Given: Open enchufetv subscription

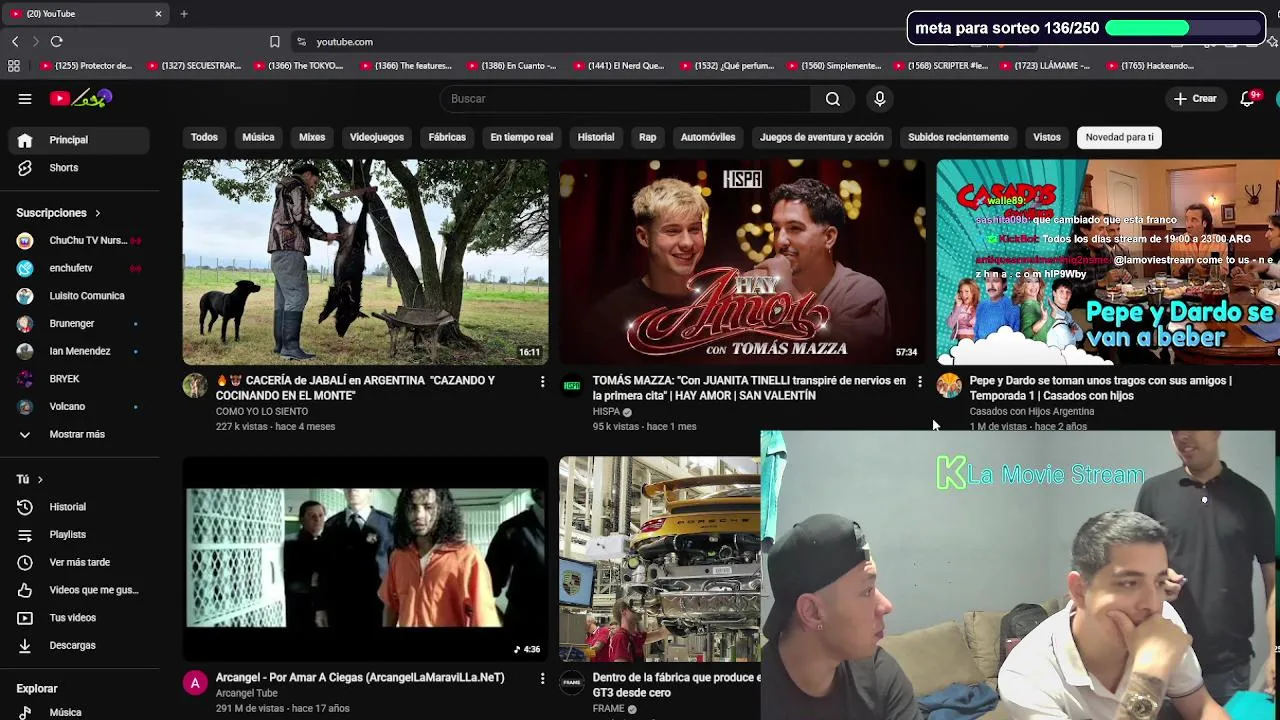Looking at the screenshot, I should click(80, 268).
